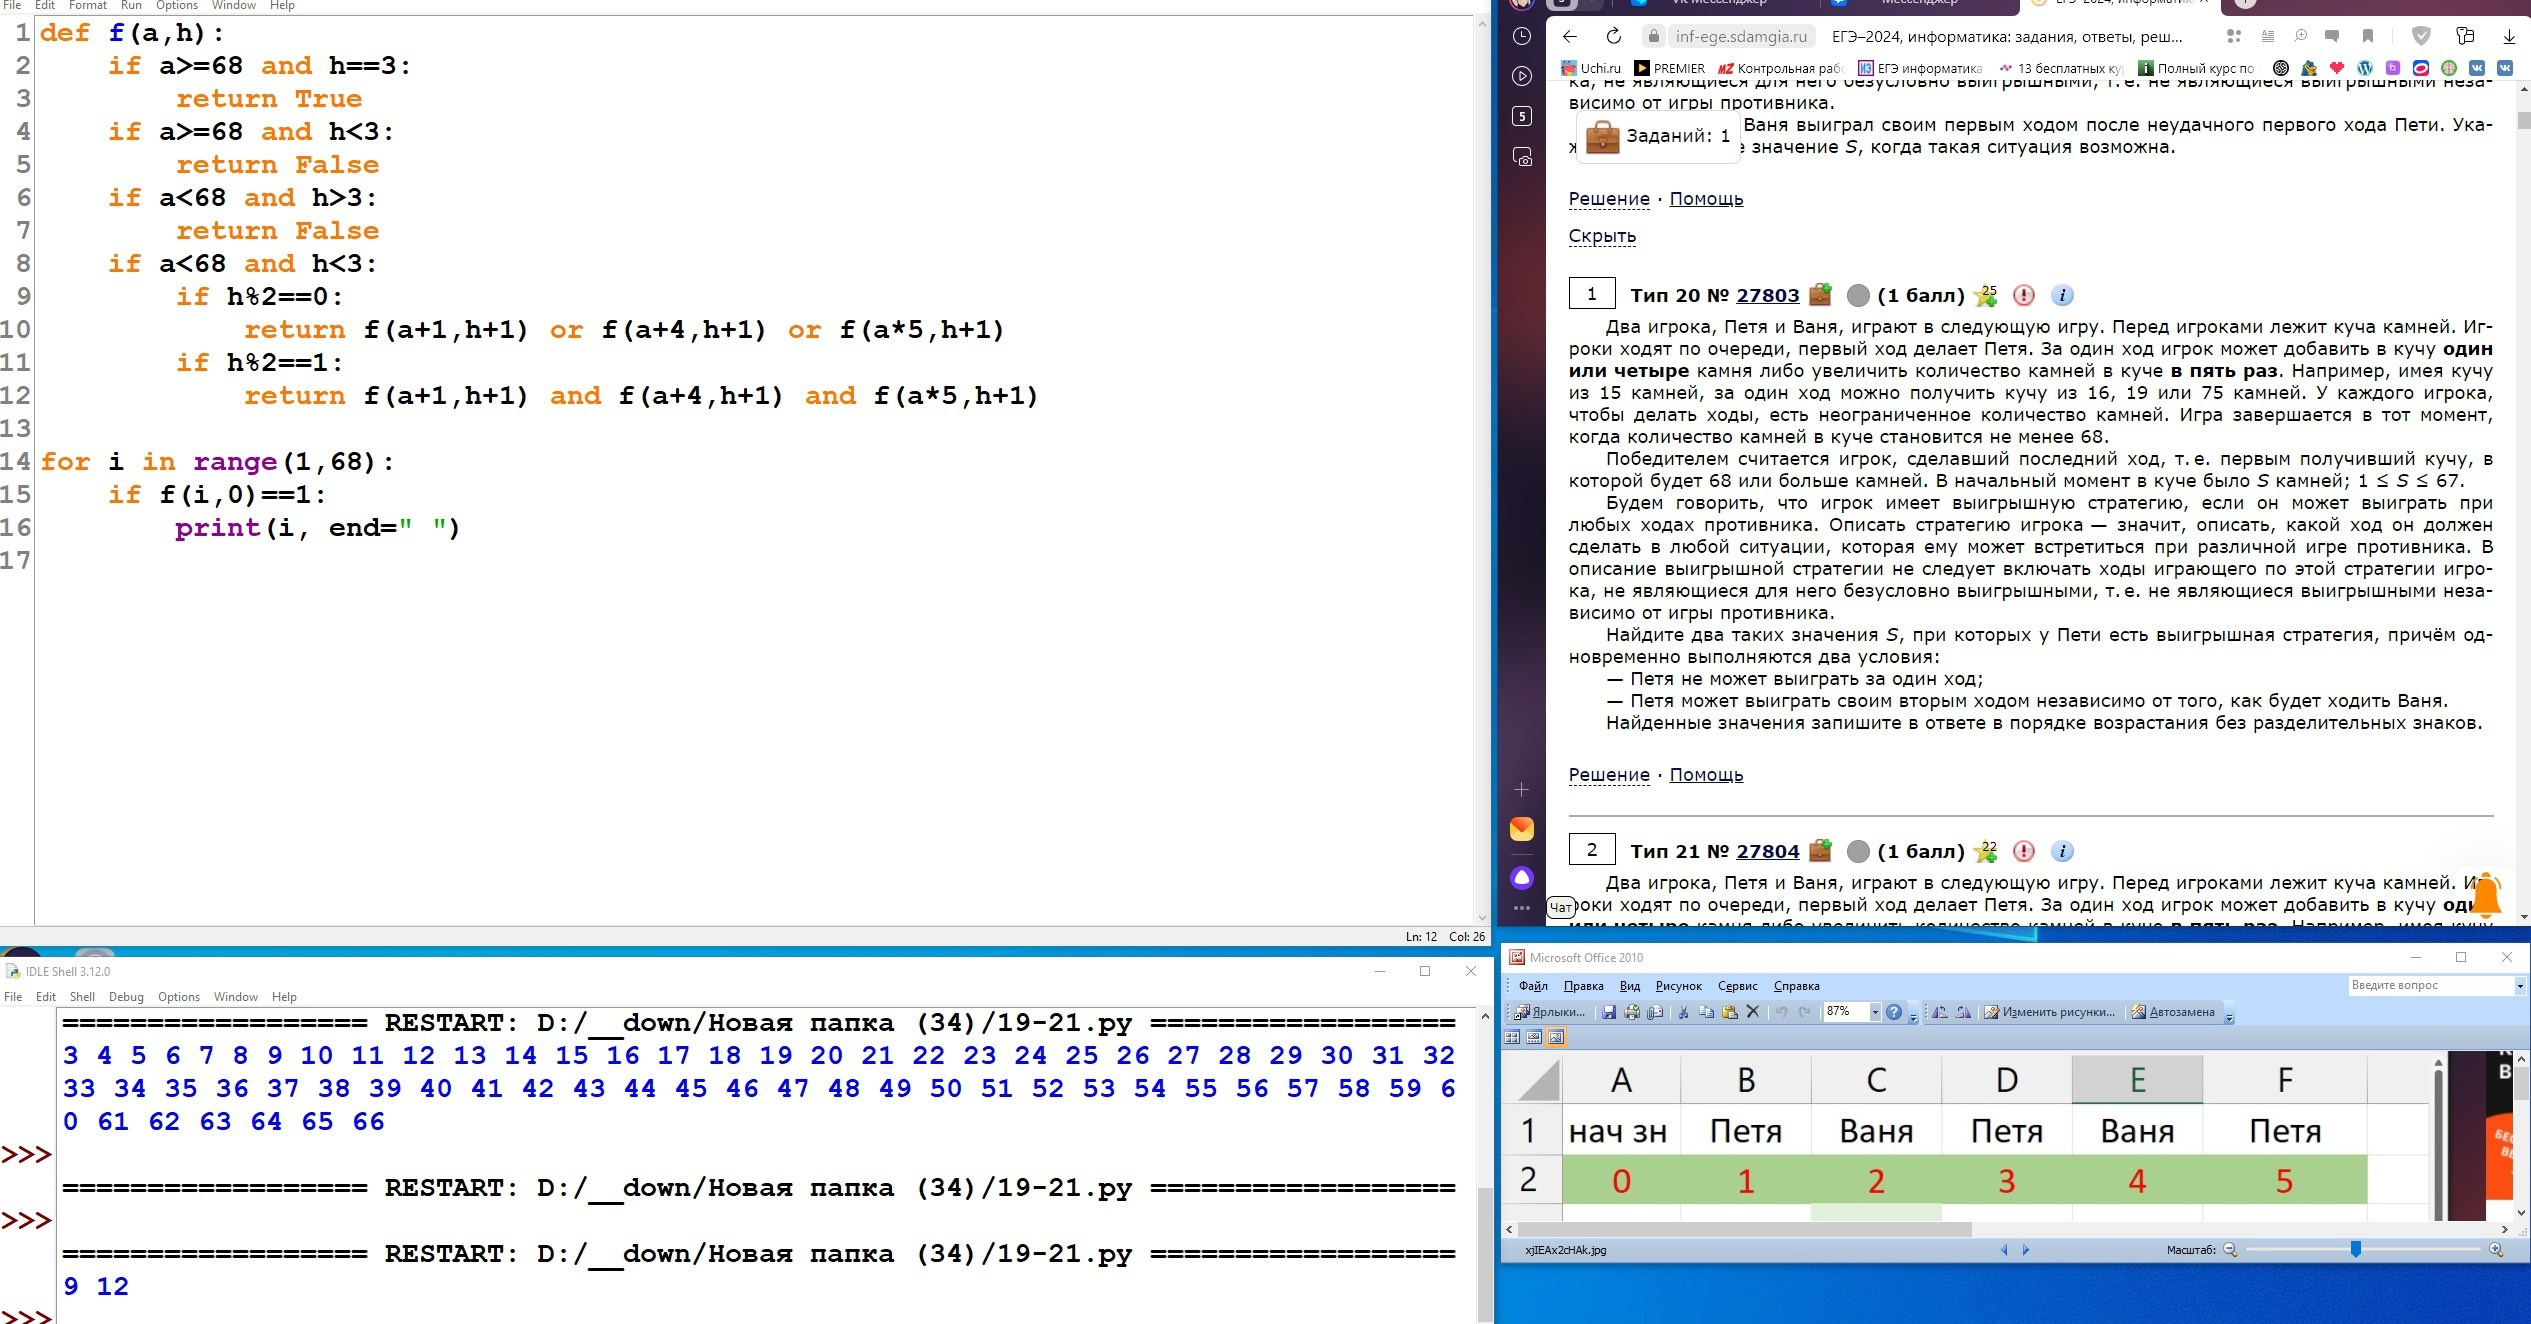Screen dimensions: 2531x1324
Task: Click the Save icon in Office toolbar
Action: click(x=1609, y=1012)
